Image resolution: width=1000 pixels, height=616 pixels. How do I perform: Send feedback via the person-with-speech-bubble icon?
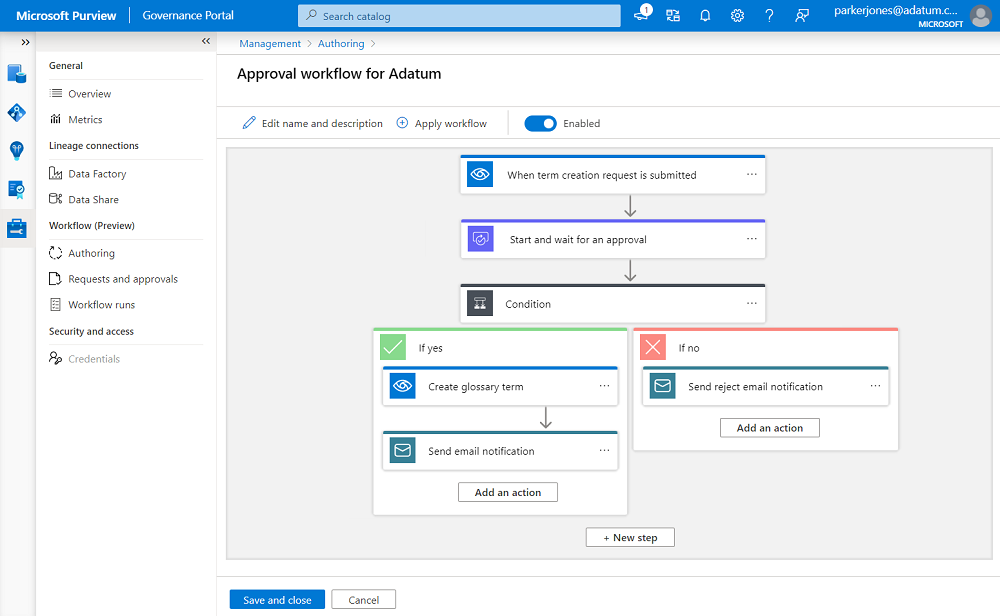(x=801, y=16)
